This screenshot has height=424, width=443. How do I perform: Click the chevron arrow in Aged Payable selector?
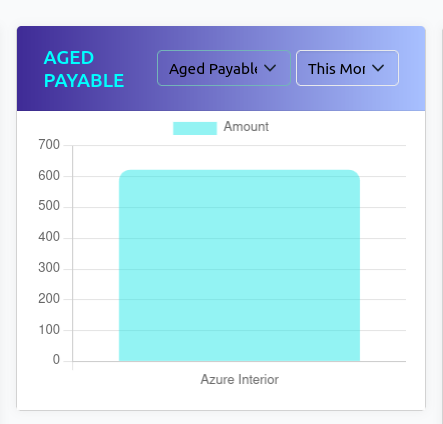270,68
